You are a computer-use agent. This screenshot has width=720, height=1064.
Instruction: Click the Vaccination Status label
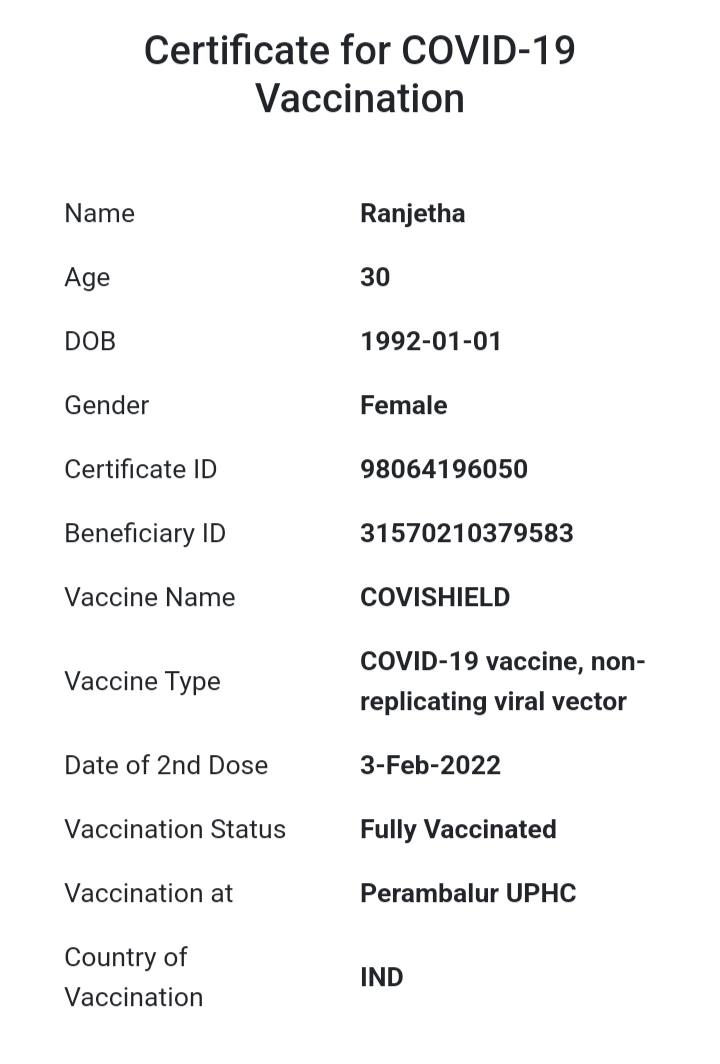click(x=175, y=829)
